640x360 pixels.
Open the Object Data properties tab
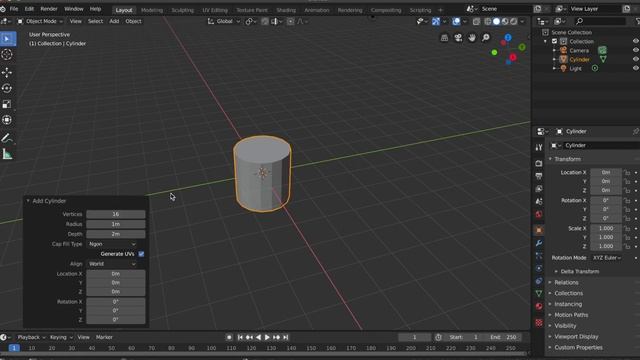[539, 293]
